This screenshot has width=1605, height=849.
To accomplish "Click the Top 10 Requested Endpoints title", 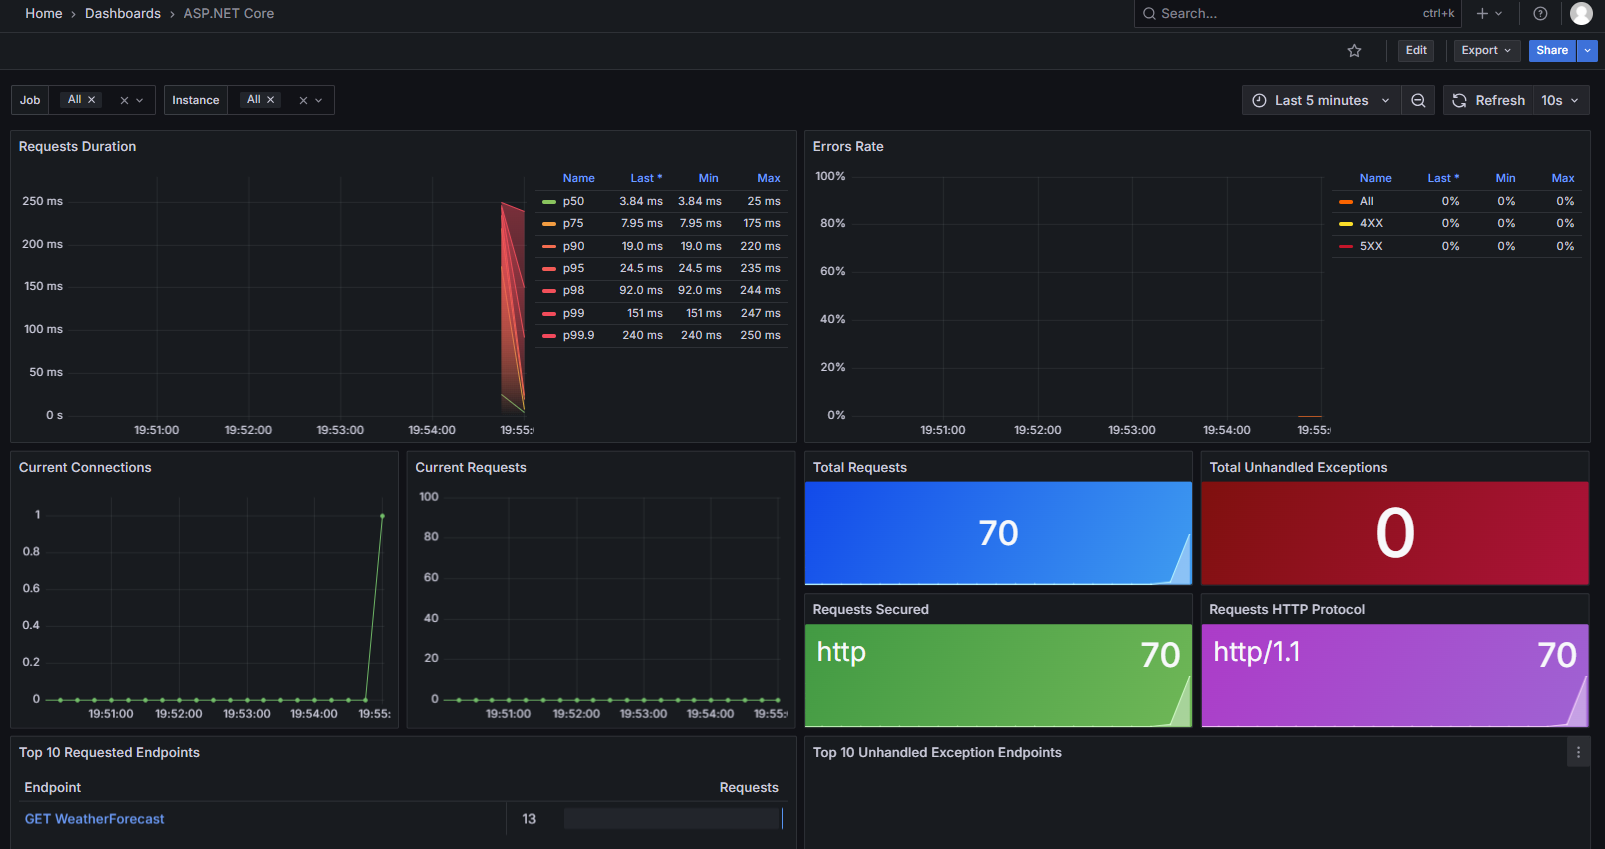I will (109, 752).
